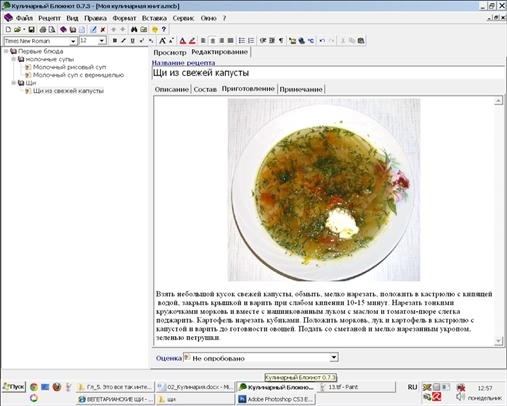The width and height of the screenshot is (507, 406).
Task: Click the binoculars search icon
Action: tap(134, 30)
